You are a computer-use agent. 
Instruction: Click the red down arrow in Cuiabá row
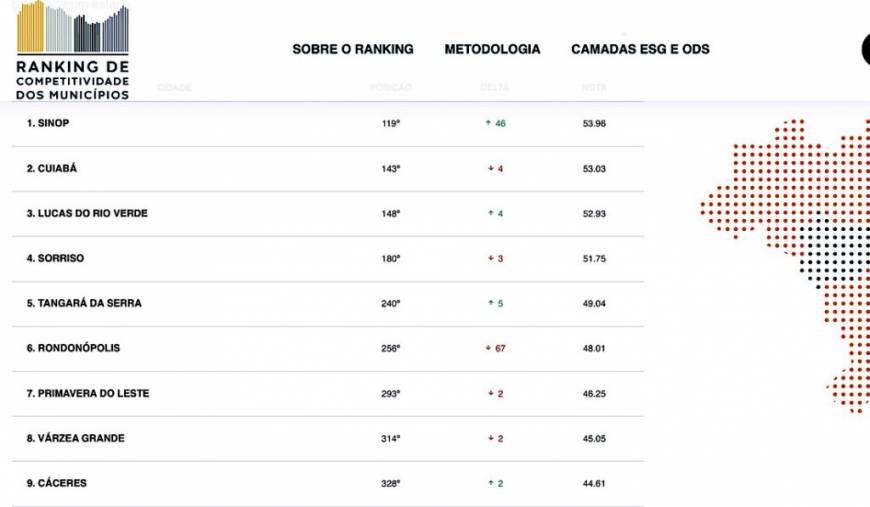tap(490, 168)
